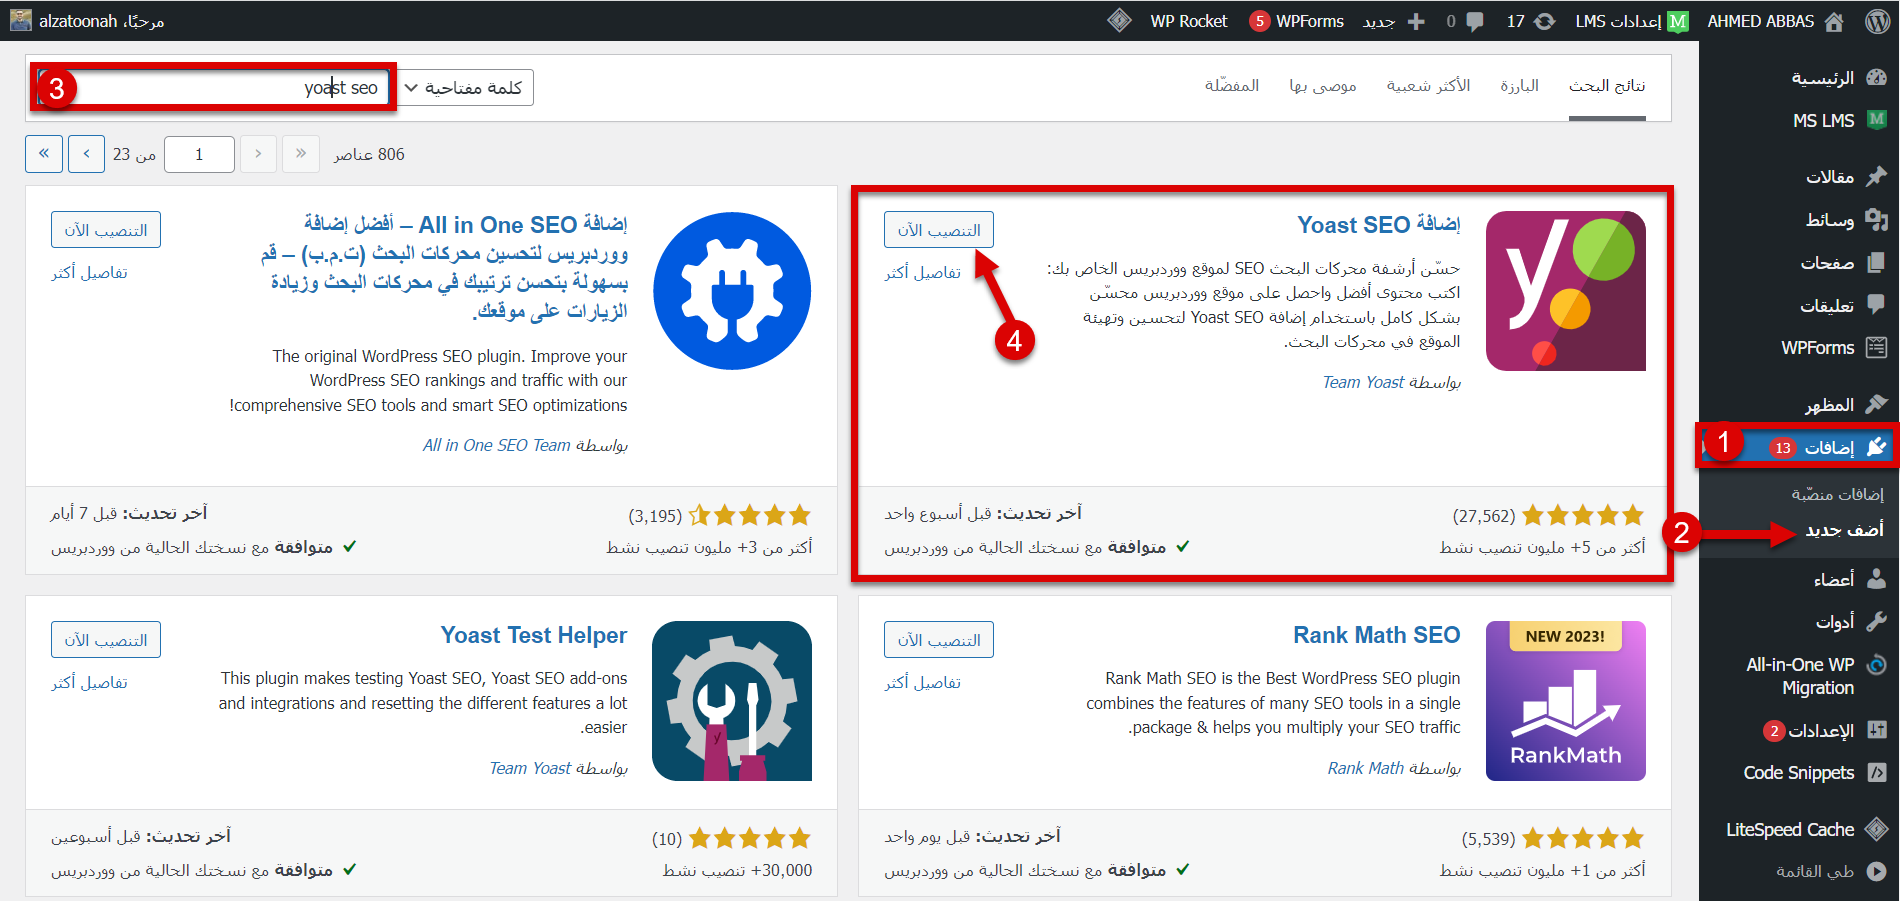1900x901 pixels.
Task: Open المظهر appearance brush icon
Action: pyautogui.click(x=1876, y=404)
